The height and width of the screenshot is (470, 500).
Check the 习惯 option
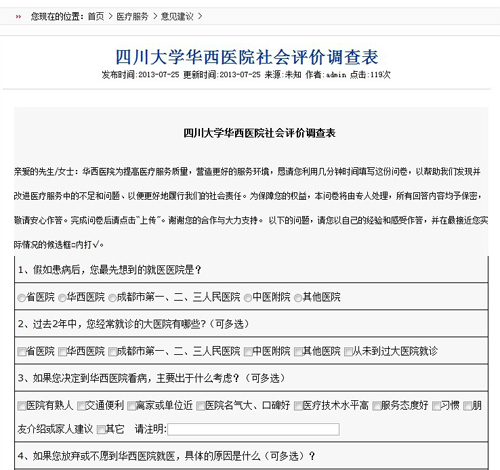(436, 406)
